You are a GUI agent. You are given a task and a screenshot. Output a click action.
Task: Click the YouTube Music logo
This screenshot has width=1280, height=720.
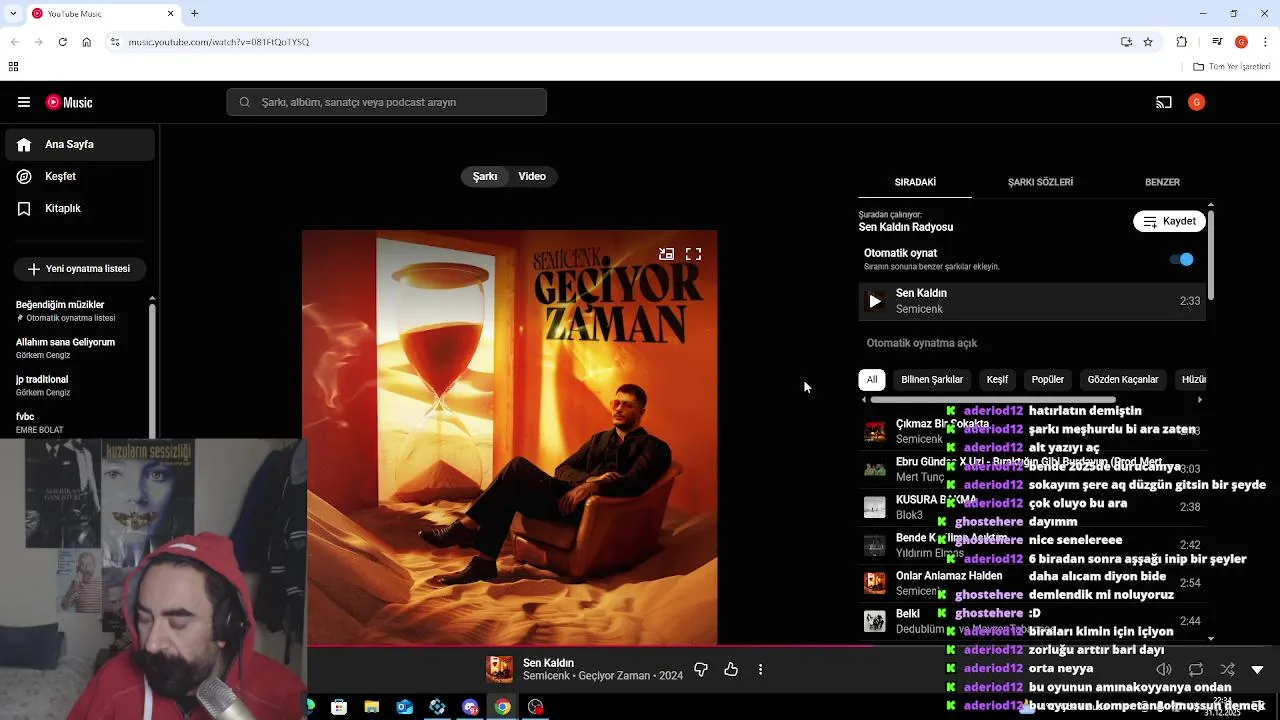point(69,102)
